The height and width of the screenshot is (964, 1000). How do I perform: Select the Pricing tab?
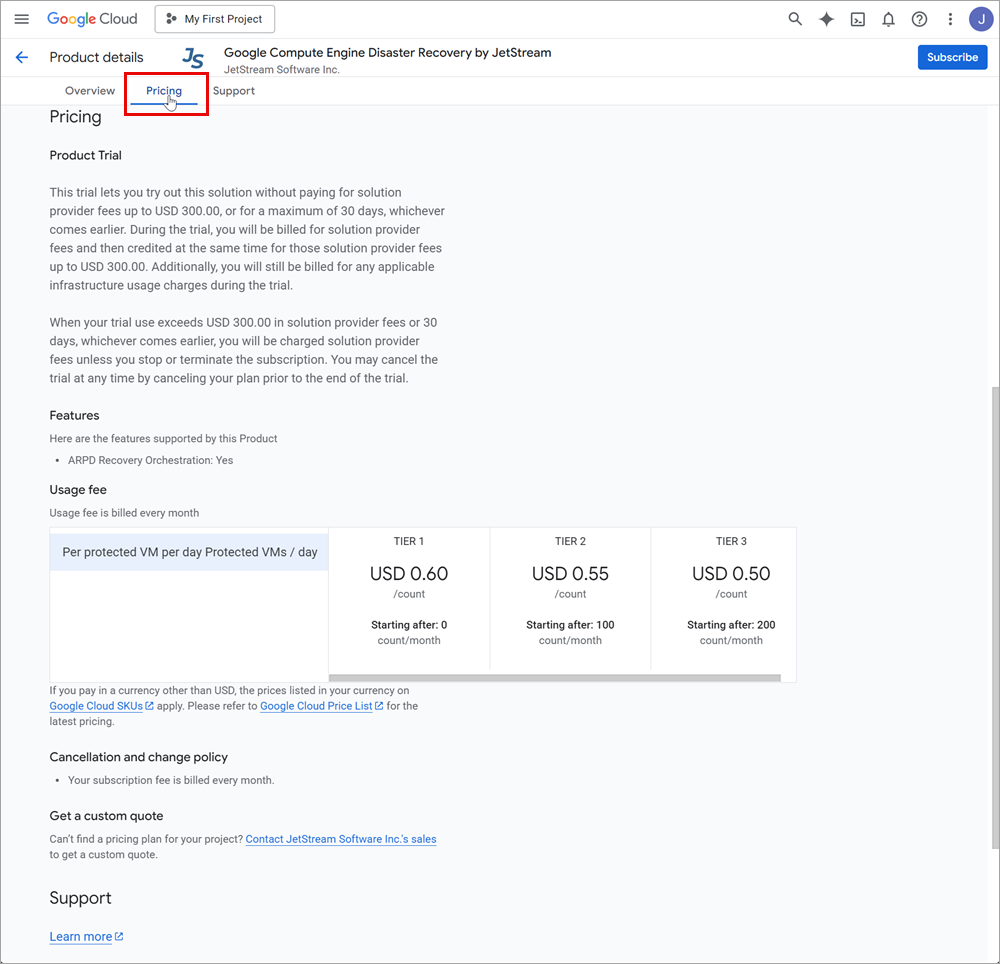click(164, 91)
